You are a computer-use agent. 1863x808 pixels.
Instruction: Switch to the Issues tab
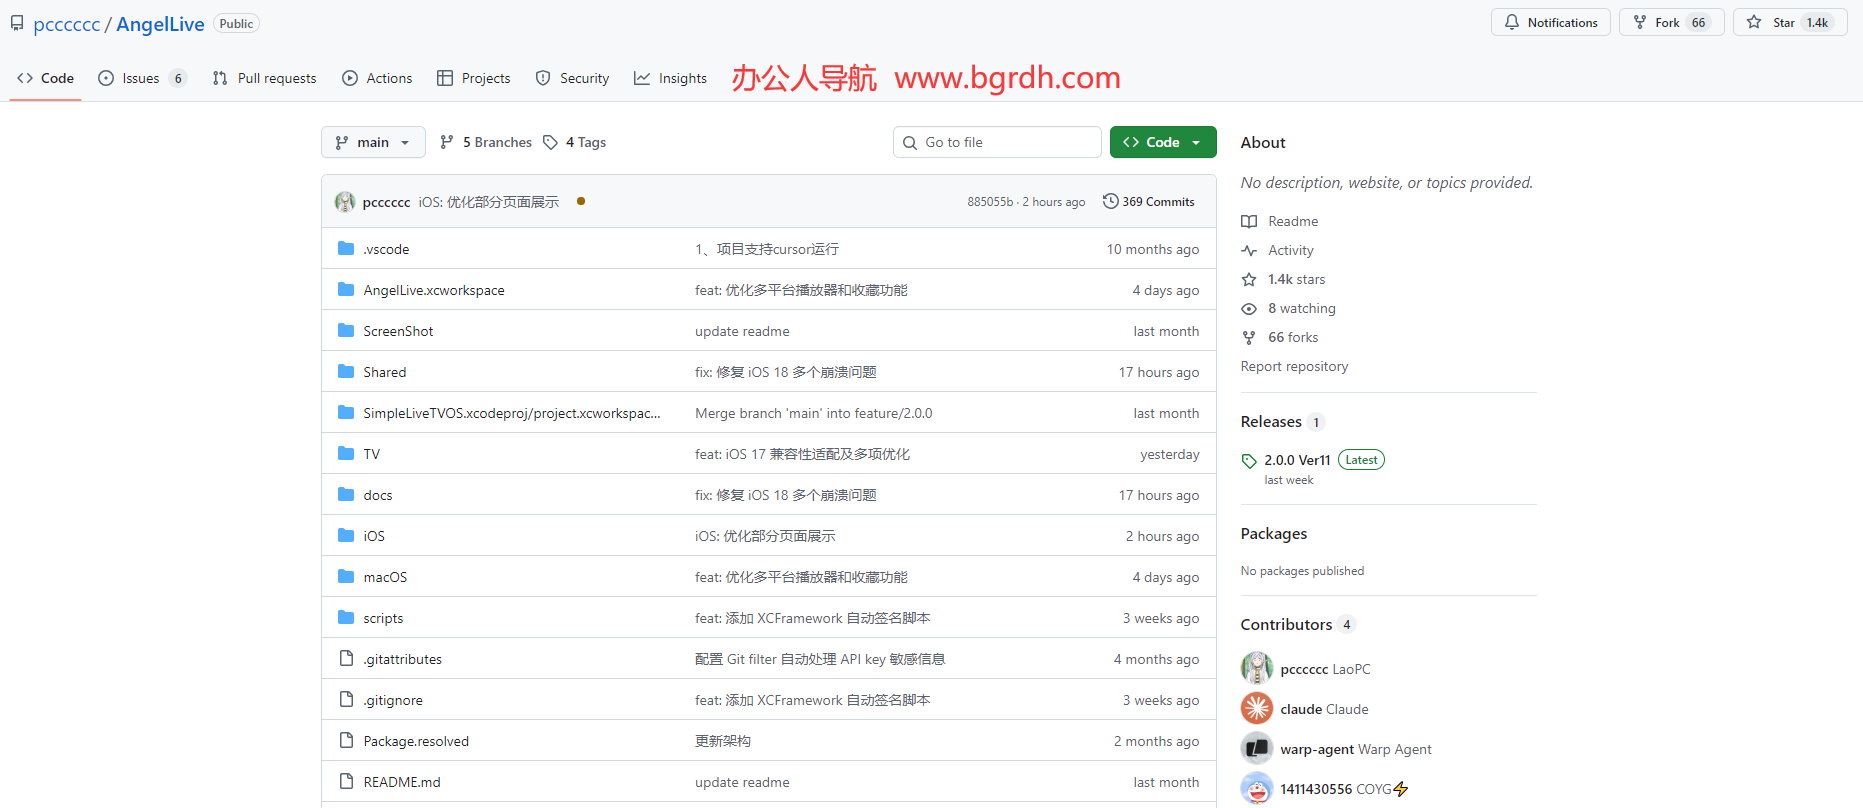[142, 78]
